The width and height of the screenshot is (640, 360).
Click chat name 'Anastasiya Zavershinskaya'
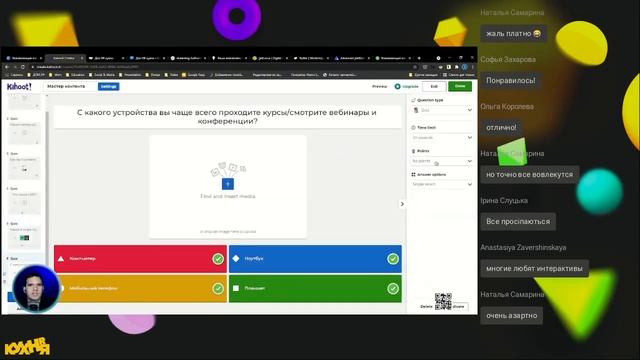[523, 247]
